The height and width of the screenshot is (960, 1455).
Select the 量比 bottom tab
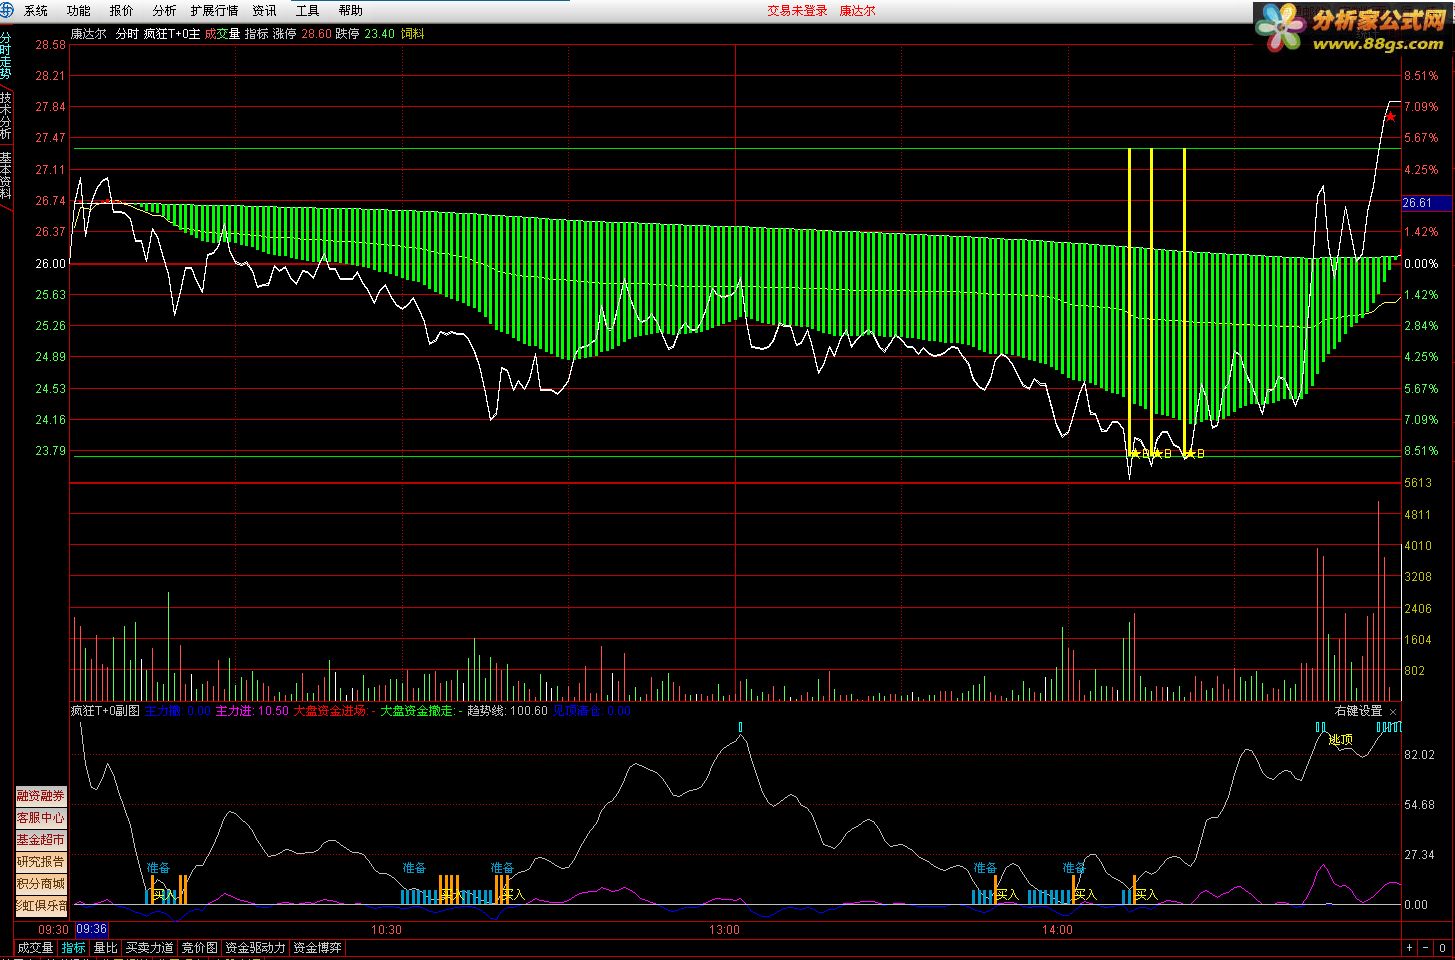105,948
